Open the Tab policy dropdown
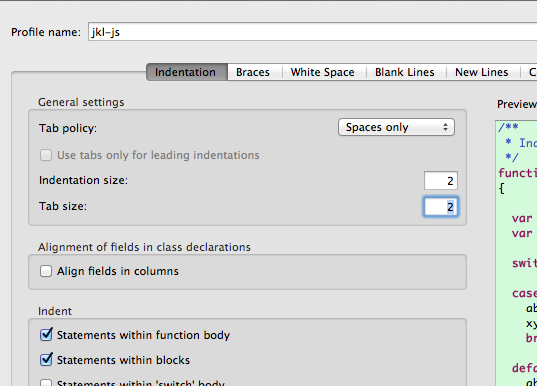Image resolution: width=537 pixels, height=386 pixels. (x=396, y=127)
